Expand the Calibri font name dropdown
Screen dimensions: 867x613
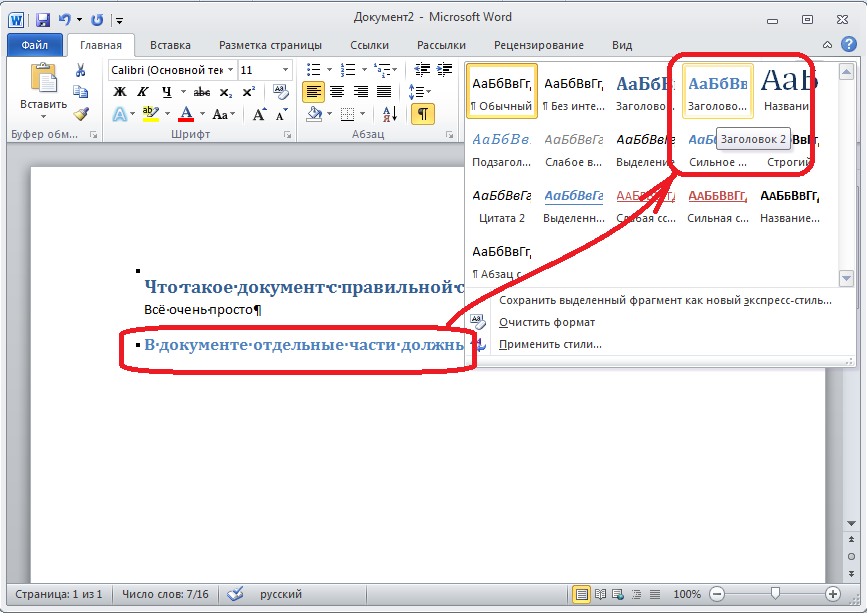coord(230,70)
